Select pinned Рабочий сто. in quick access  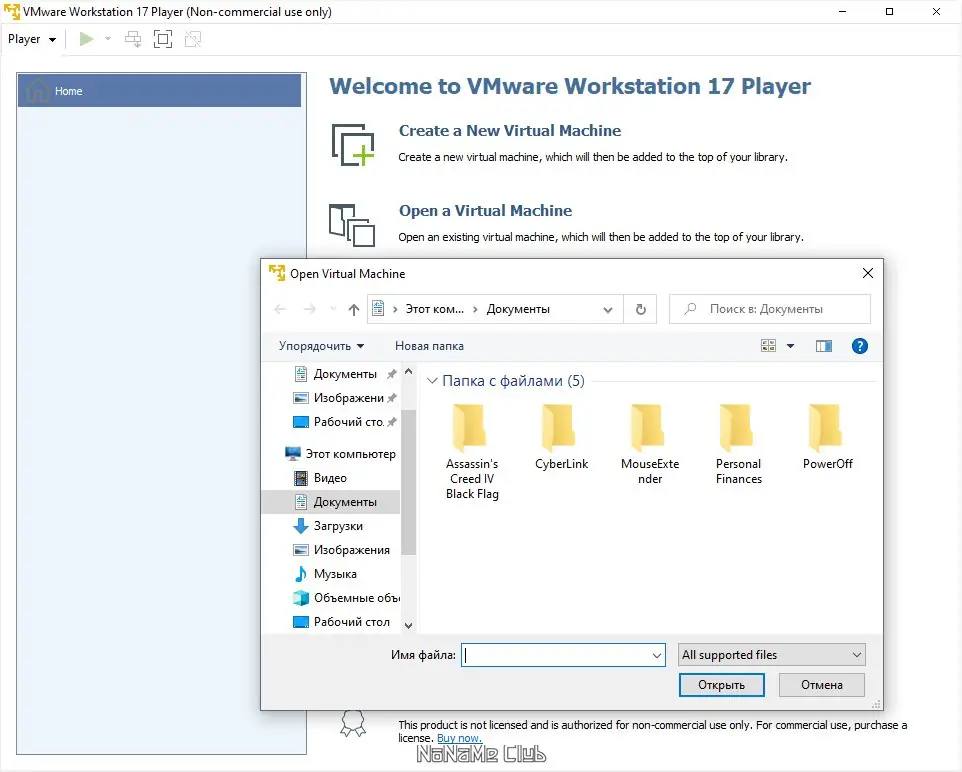345,422
